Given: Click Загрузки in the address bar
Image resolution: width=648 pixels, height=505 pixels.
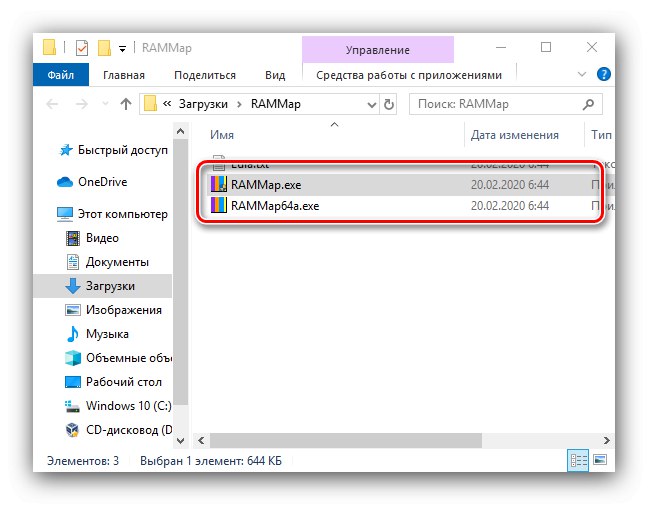Looking at the screenshot, I should [203, 104].
